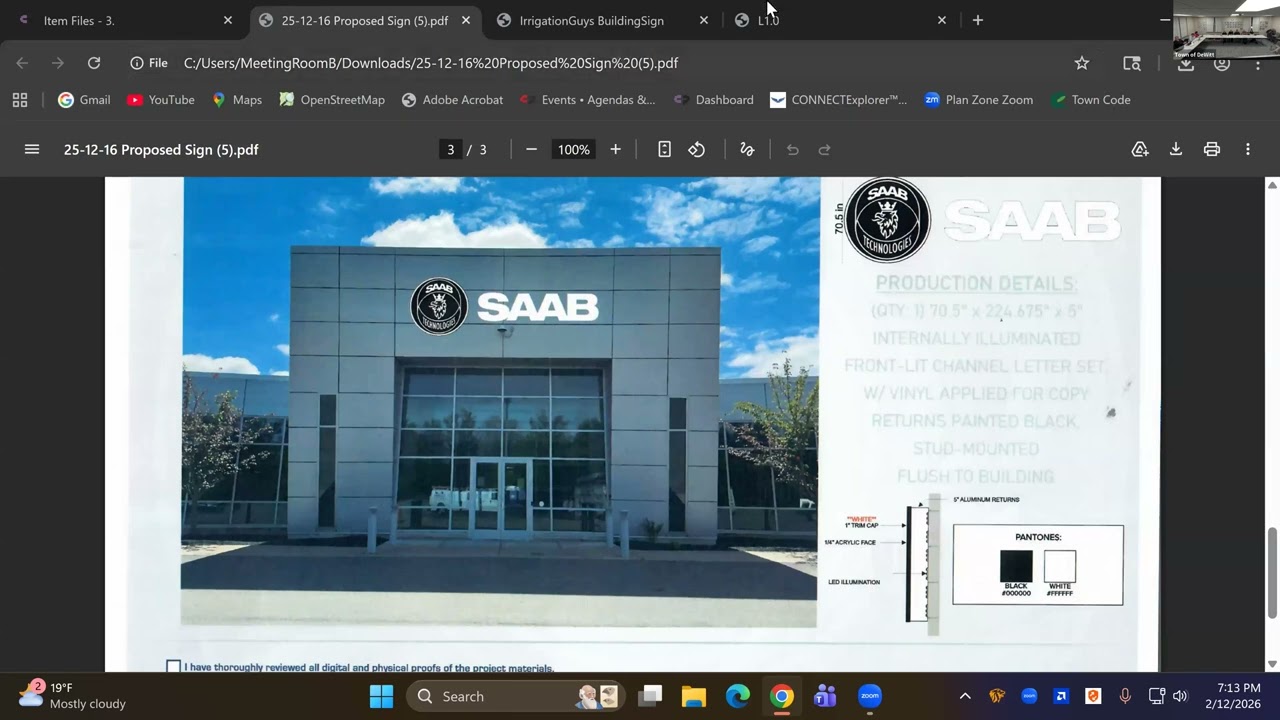Open the Adobe Acrobat bookmark
The image size is (1280, 720).
click(x=452, y=100)
